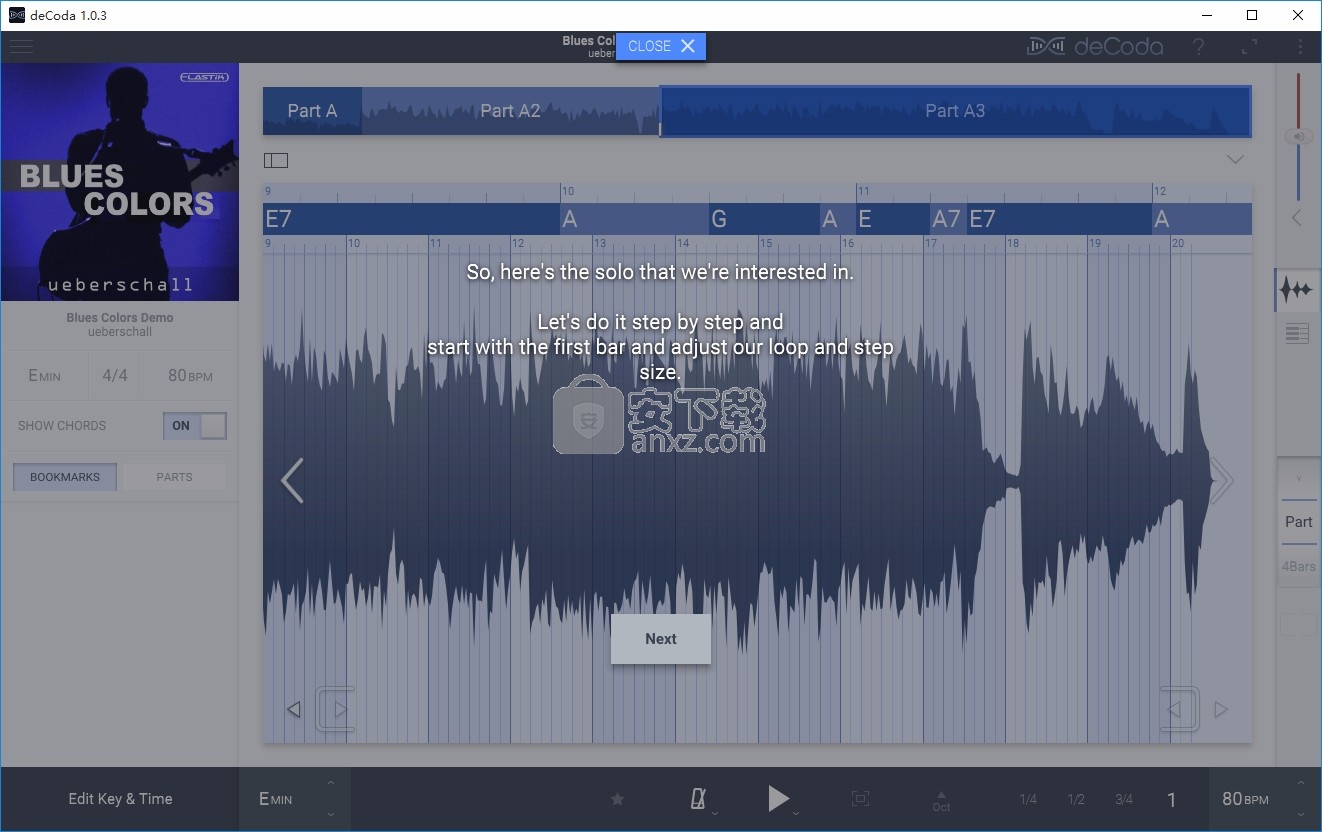1322x832 pixels.
Task: Open the hamburger menu
Action: pos(21,47)
